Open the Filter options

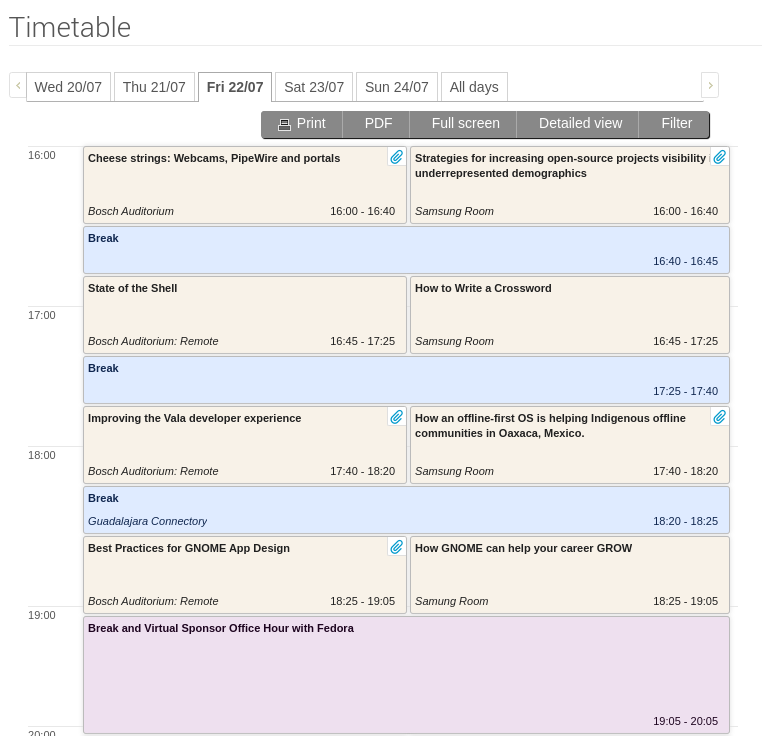coord(675,124)
